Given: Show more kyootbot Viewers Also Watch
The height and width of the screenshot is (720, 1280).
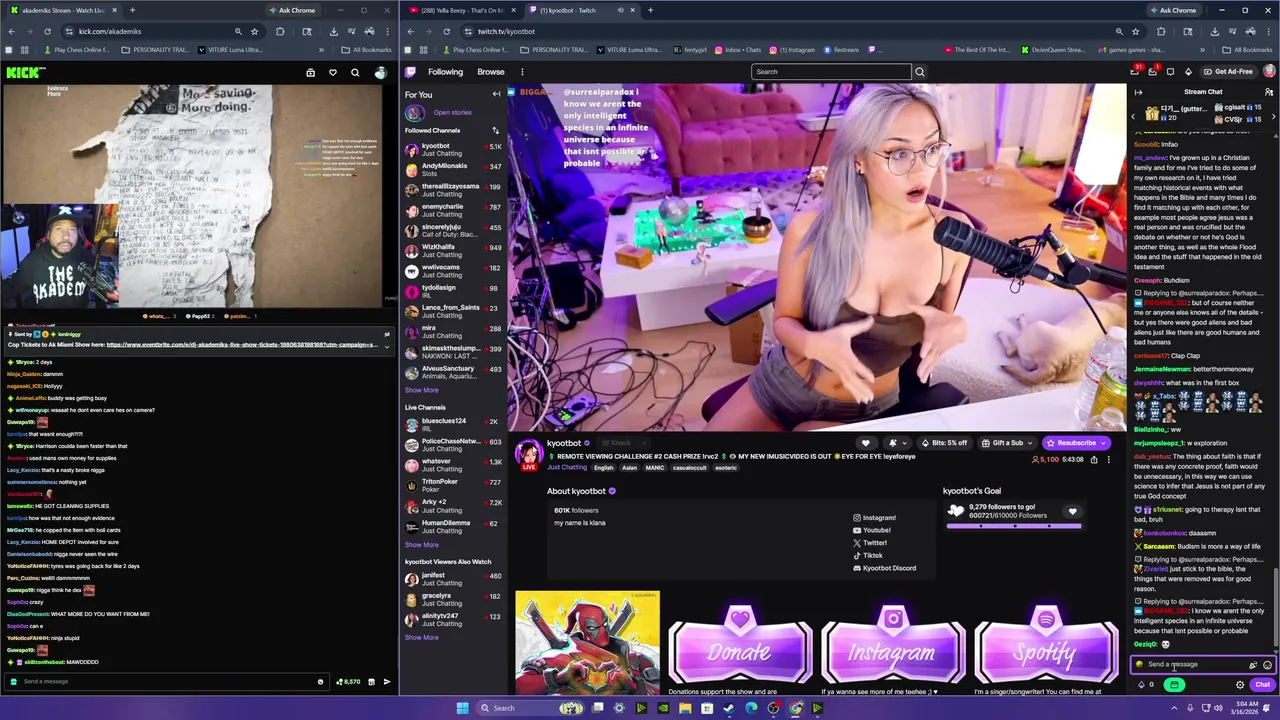Looking at the screenshot, I should pyautogui.click(x=421, y=637).
